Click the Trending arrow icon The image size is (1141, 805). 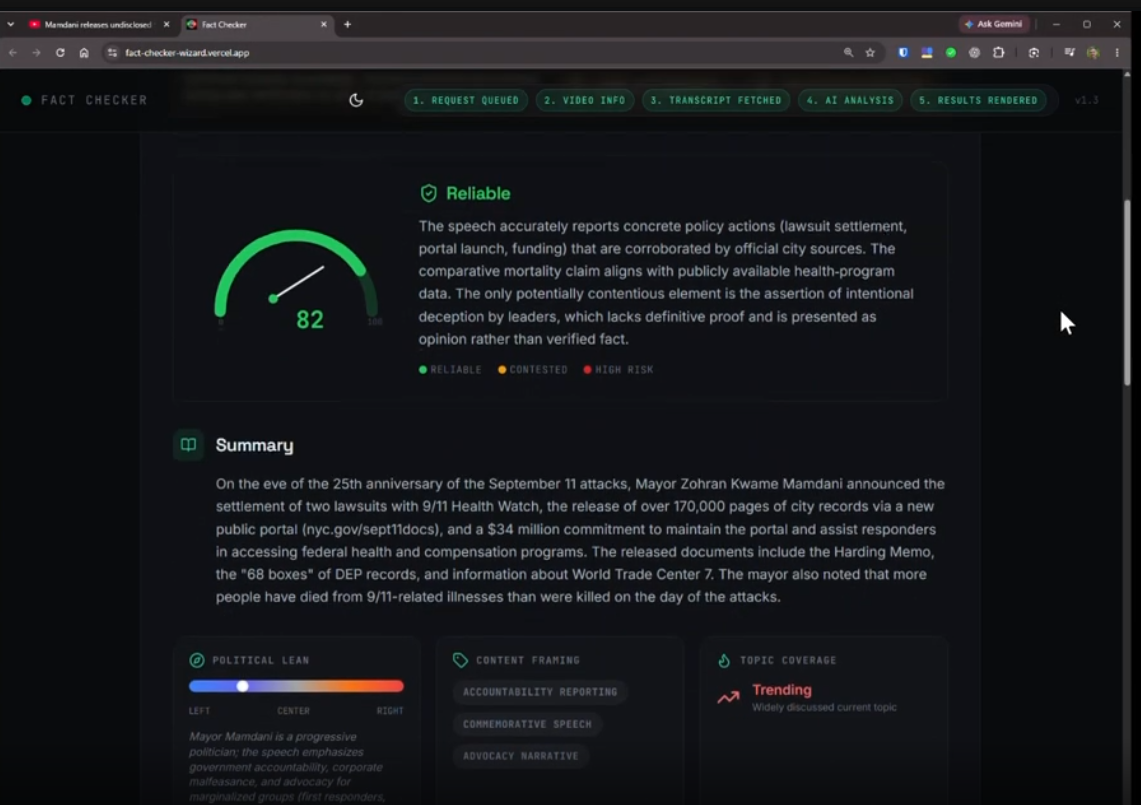[x=728, y=697]
